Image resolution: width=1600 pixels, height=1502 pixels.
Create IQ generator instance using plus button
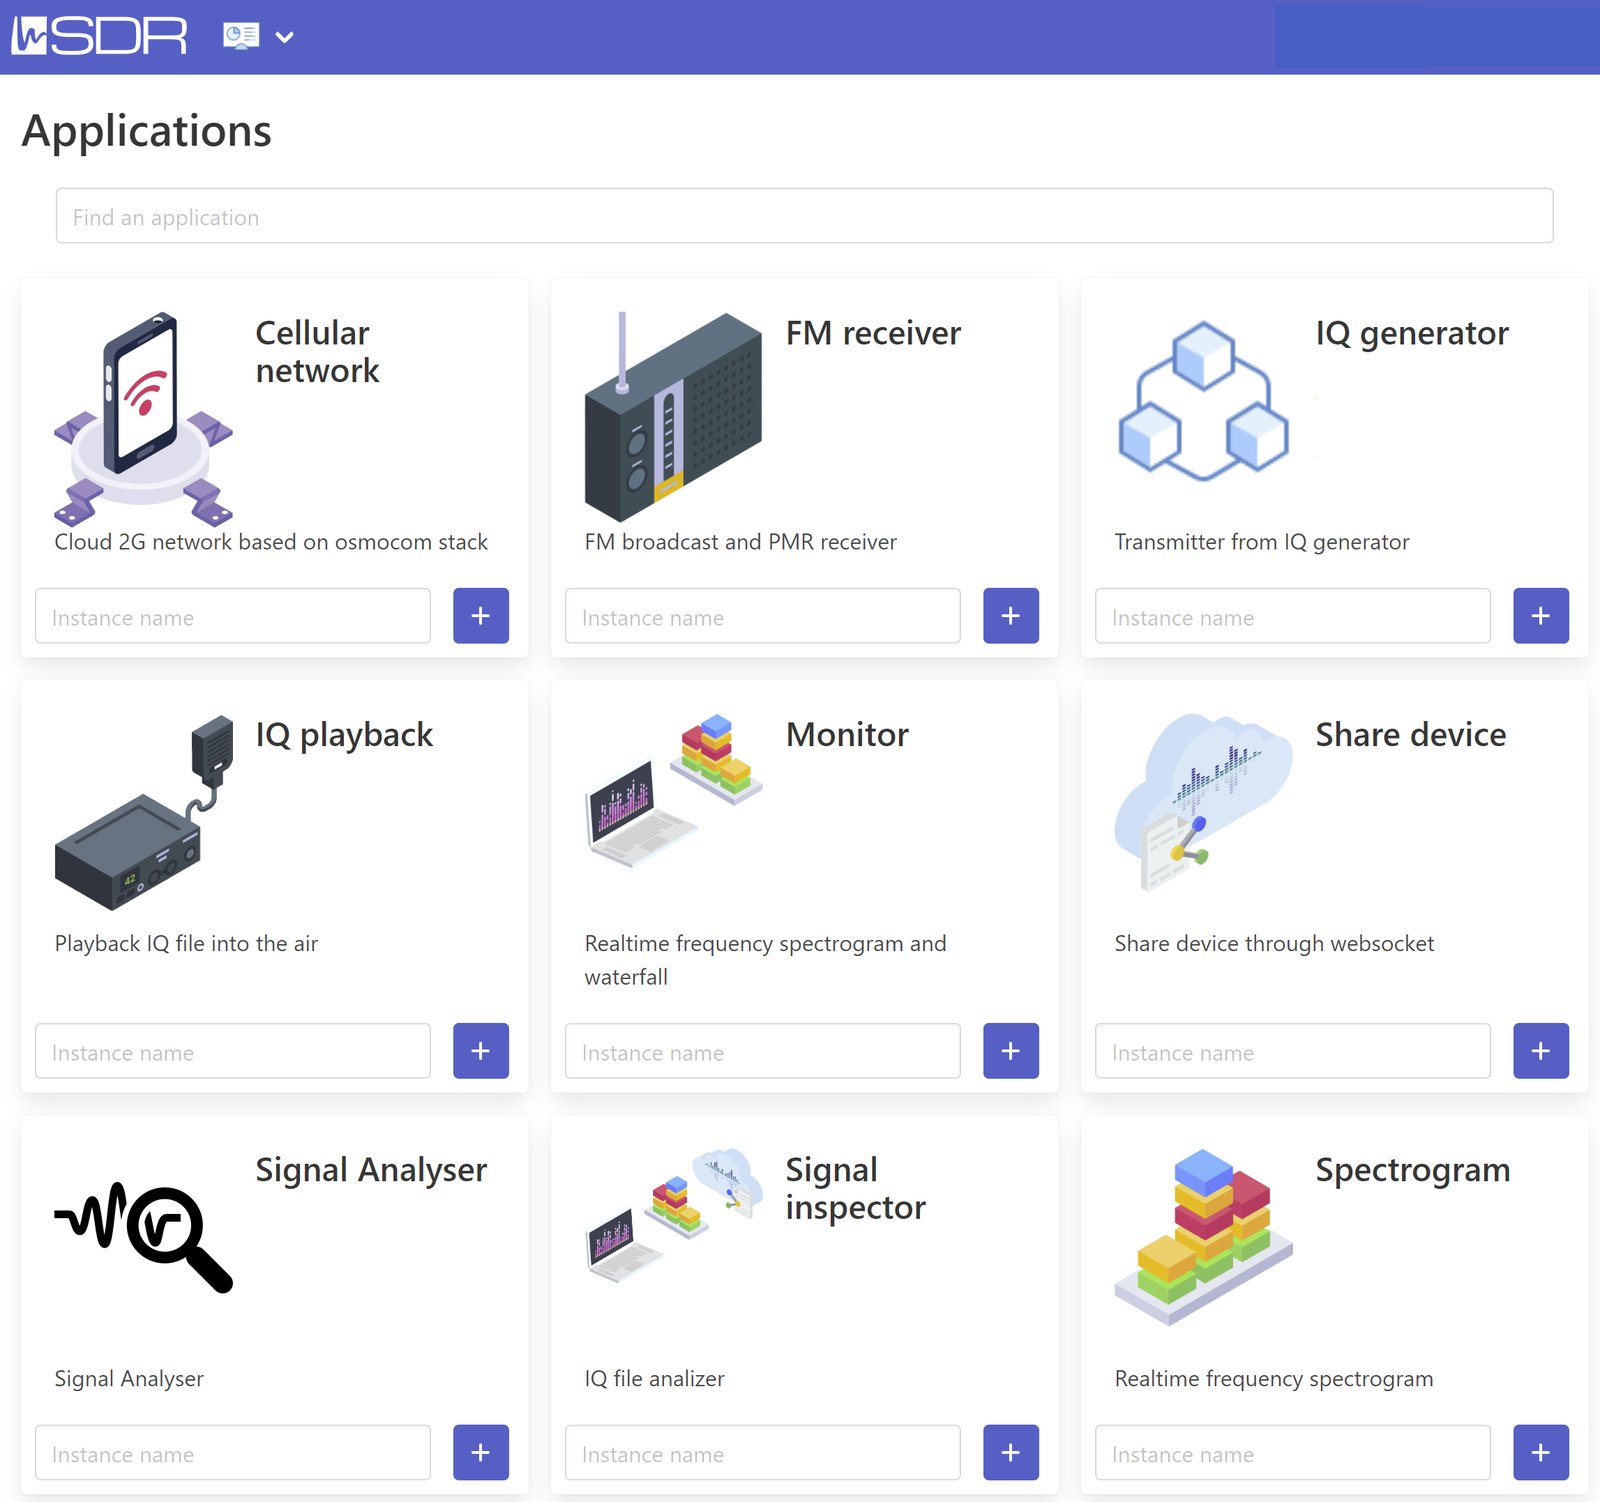pyautogui.click(x=1540, y=616)
